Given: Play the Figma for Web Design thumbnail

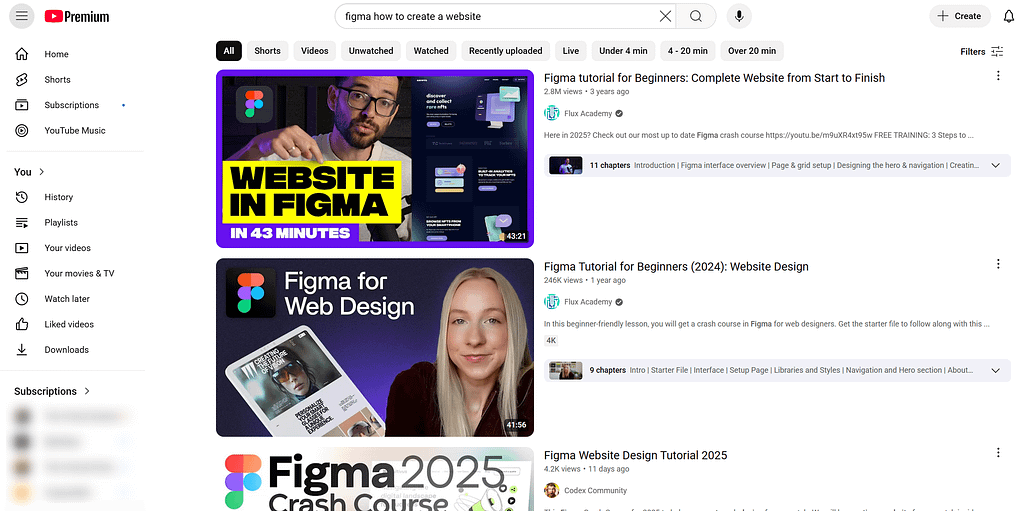Looking at the screenshot, I should click(375, 348).
